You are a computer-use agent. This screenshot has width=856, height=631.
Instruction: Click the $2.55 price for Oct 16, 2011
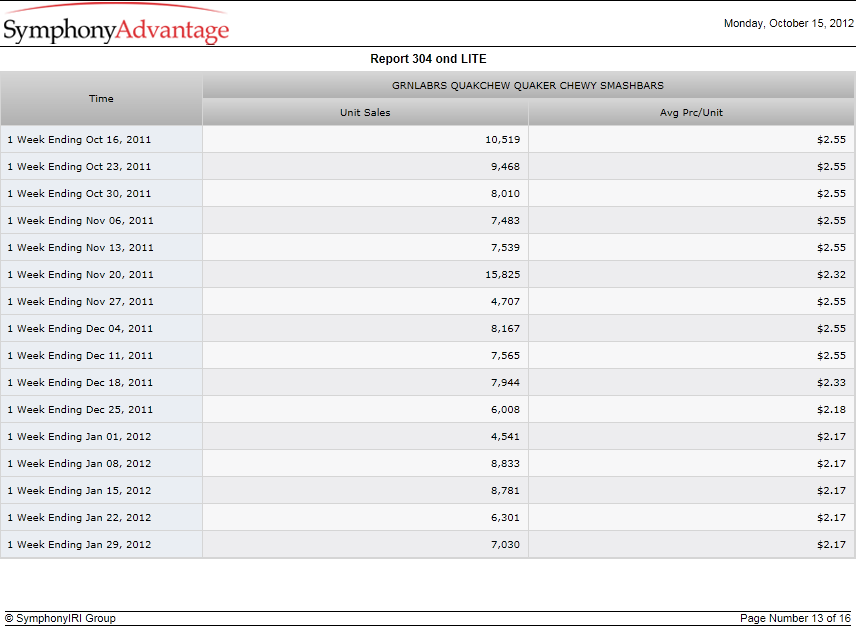(831, 140)
